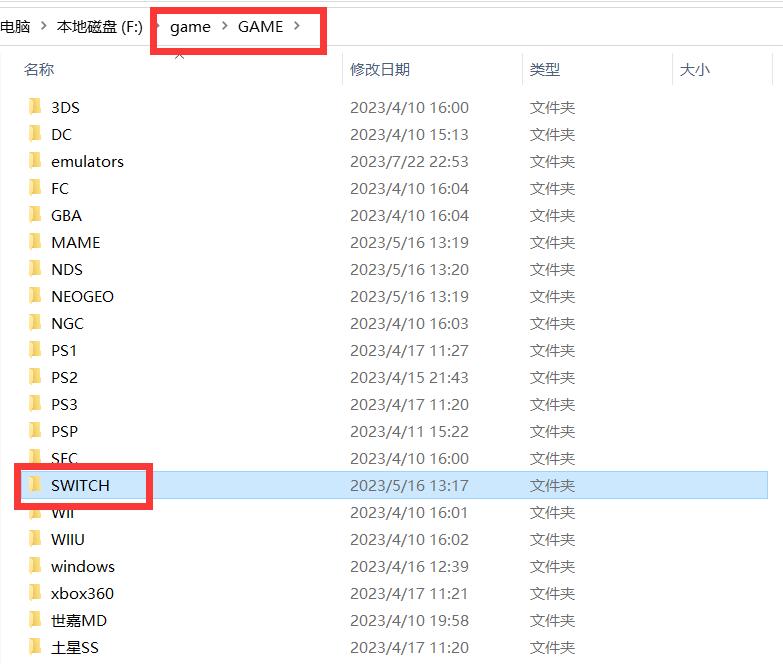
Task: Click the NEOGEO folder icon
Action: point(35,295)
